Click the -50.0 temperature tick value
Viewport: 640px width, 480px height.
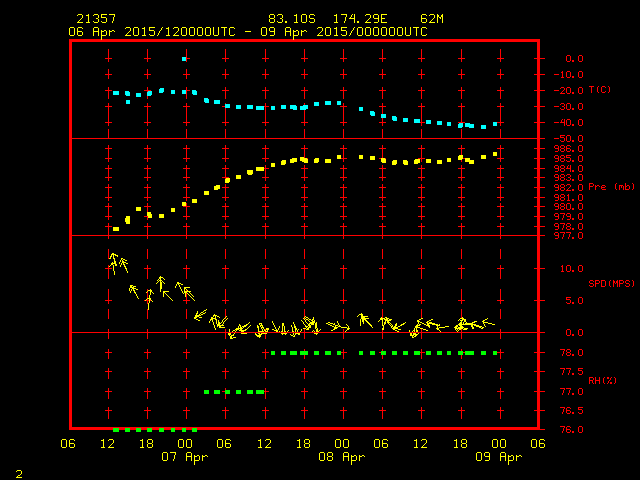(x=569, y=139)
